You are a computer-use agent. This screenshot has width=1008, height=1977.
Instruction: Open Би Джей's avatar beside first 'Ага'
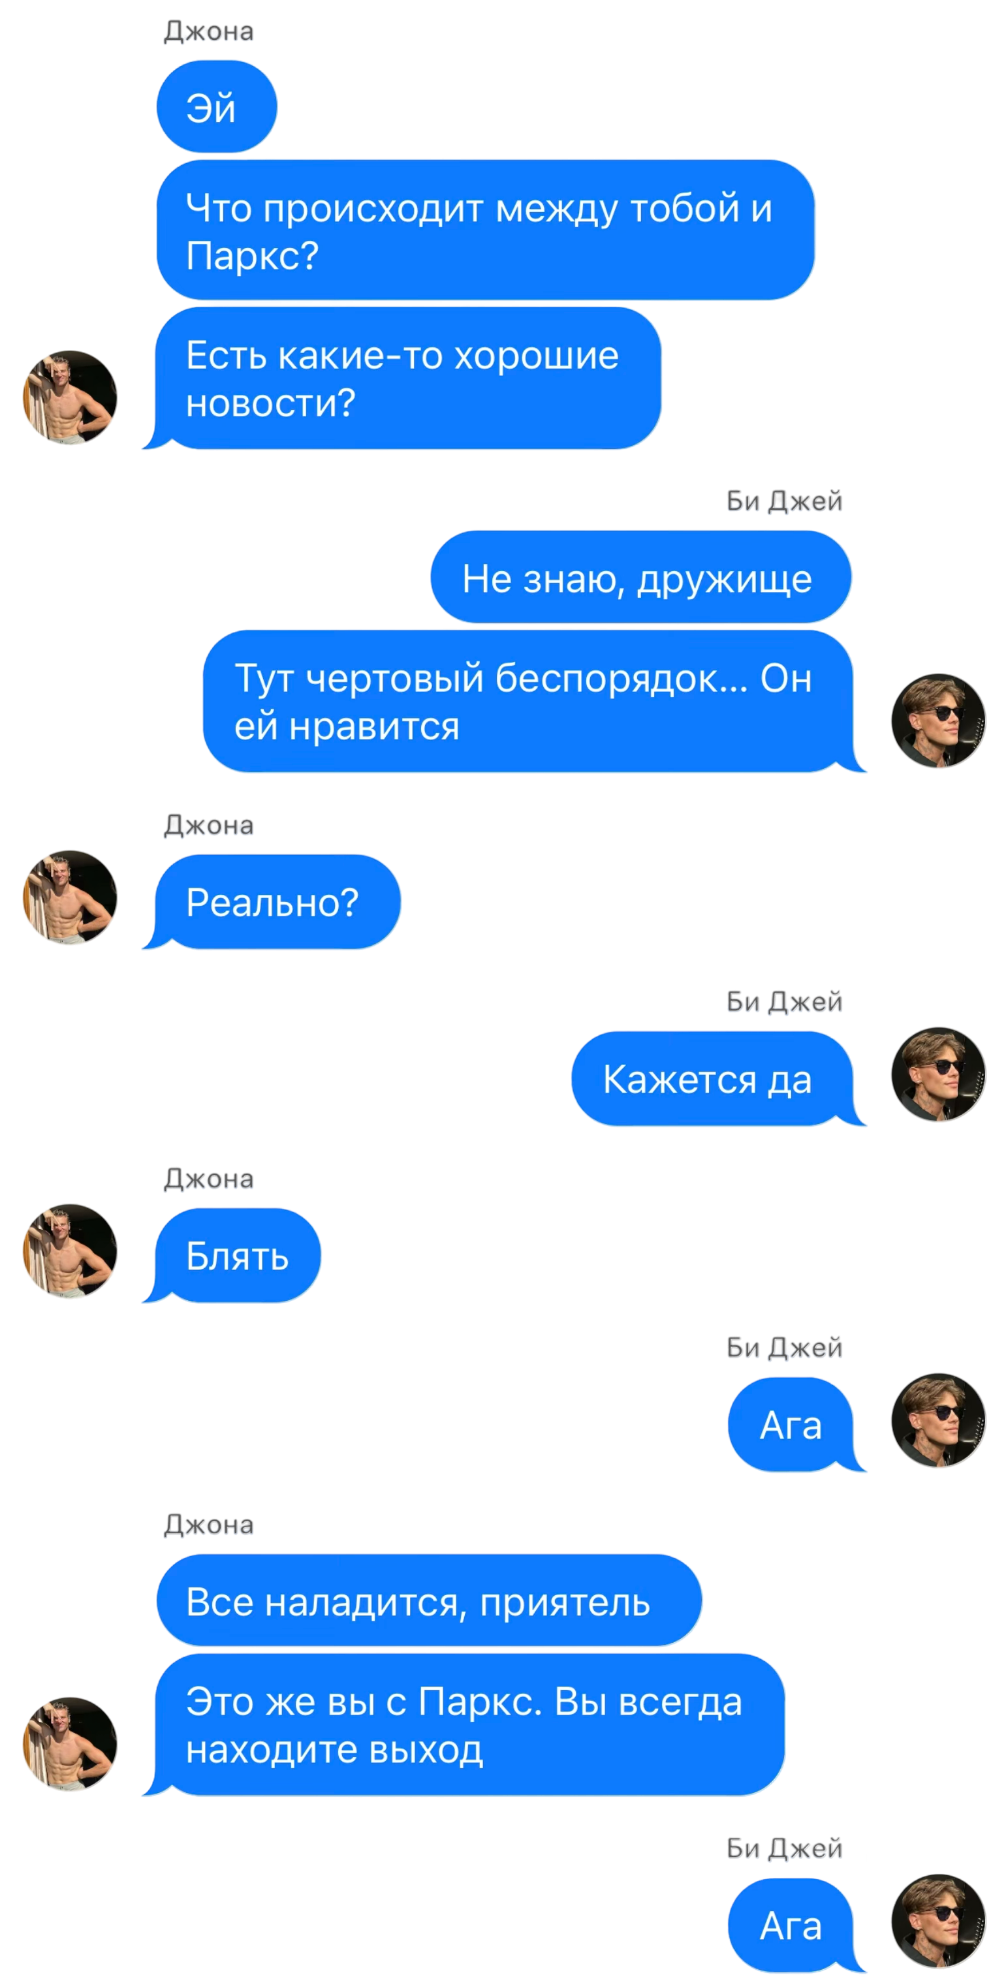coord(938,1420)
